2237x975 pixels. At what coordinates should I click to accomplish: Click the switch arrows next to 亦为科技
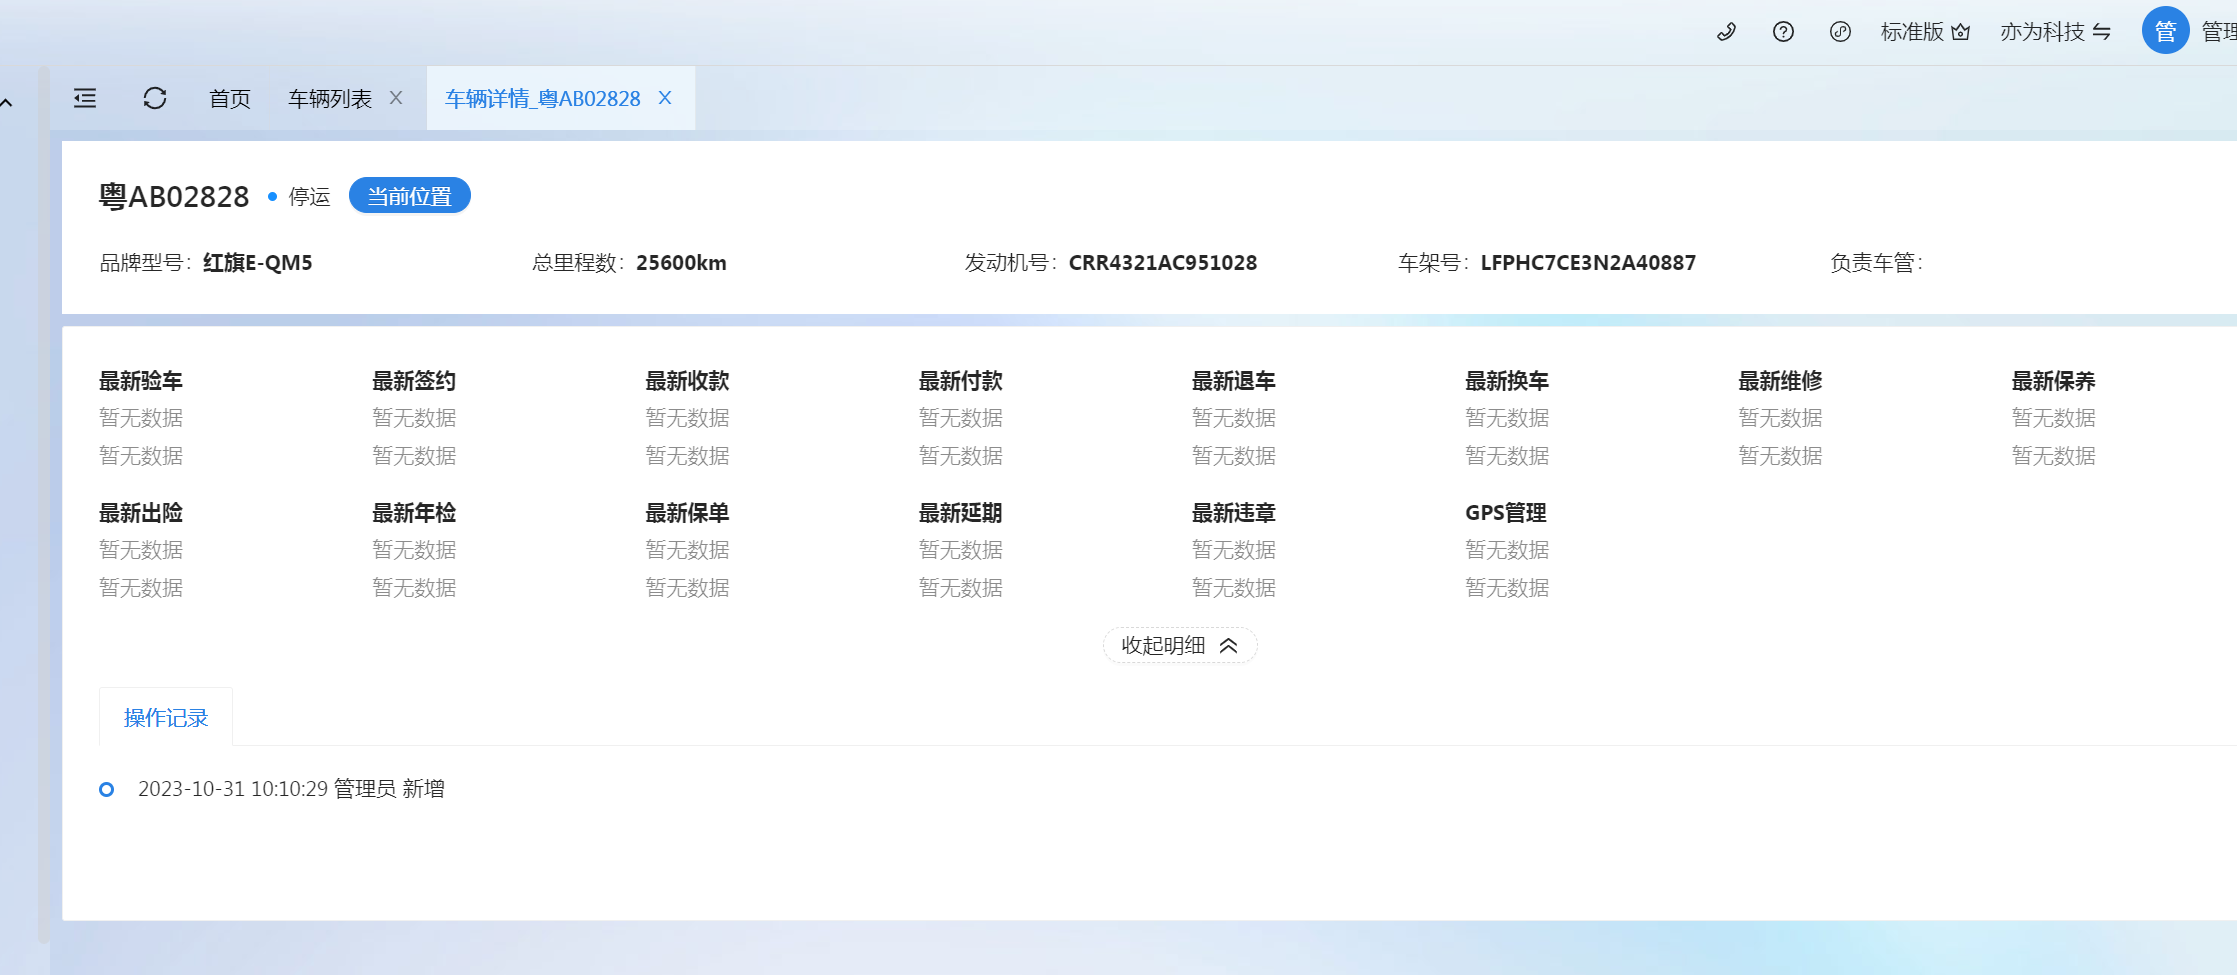(x=2102, y=32)
